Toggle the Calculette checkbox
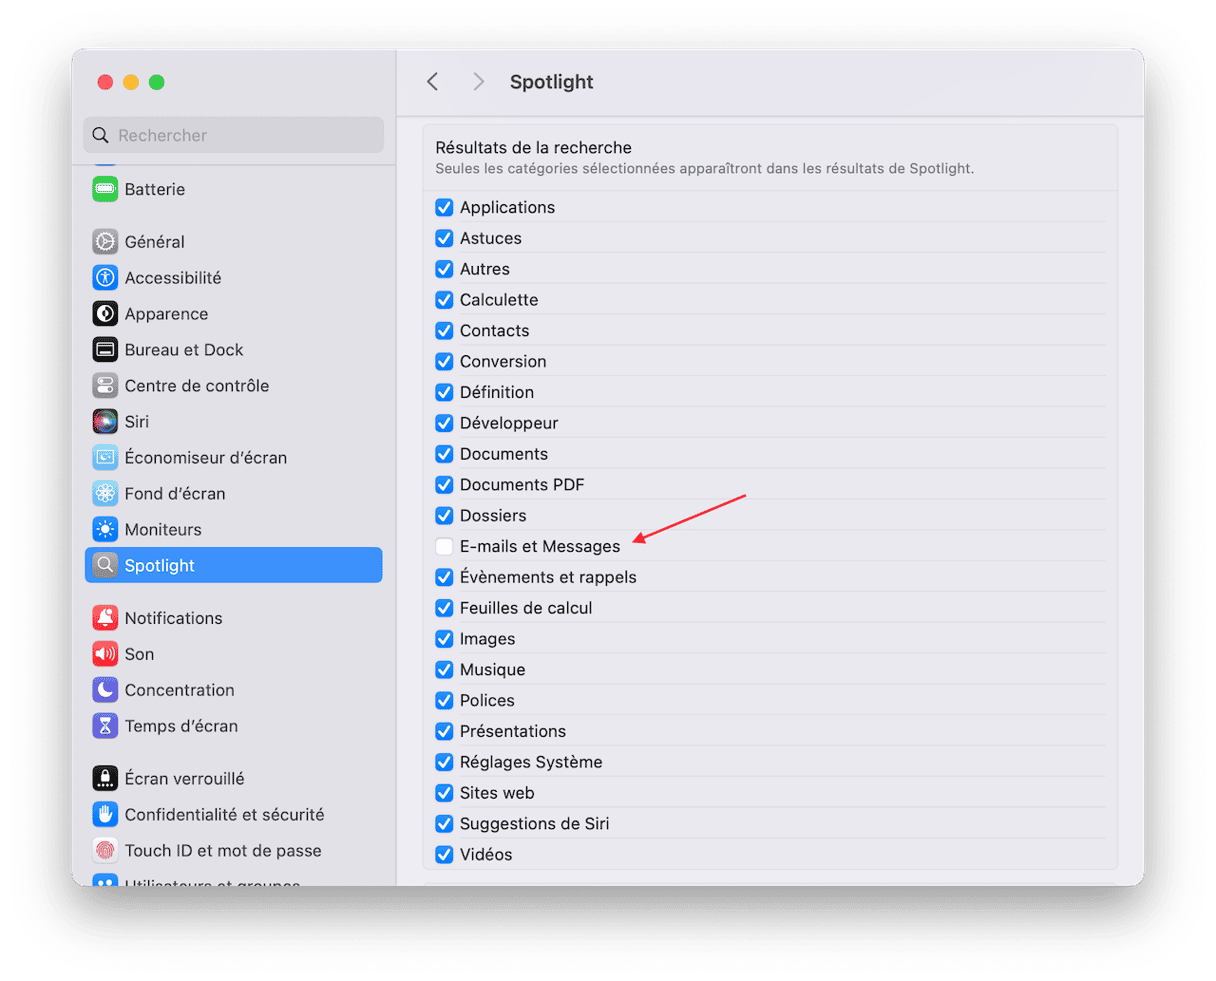1216x981 pixels. (x=445, y=300)
